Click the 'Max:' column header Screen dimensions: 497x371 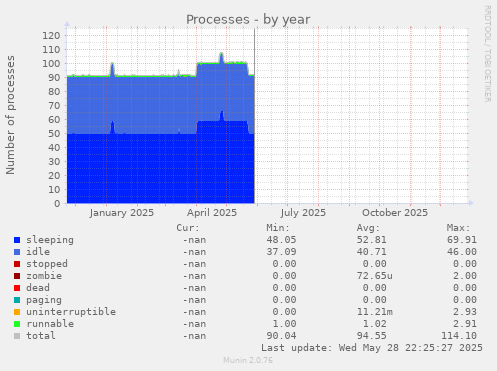(x=458, y=228)
